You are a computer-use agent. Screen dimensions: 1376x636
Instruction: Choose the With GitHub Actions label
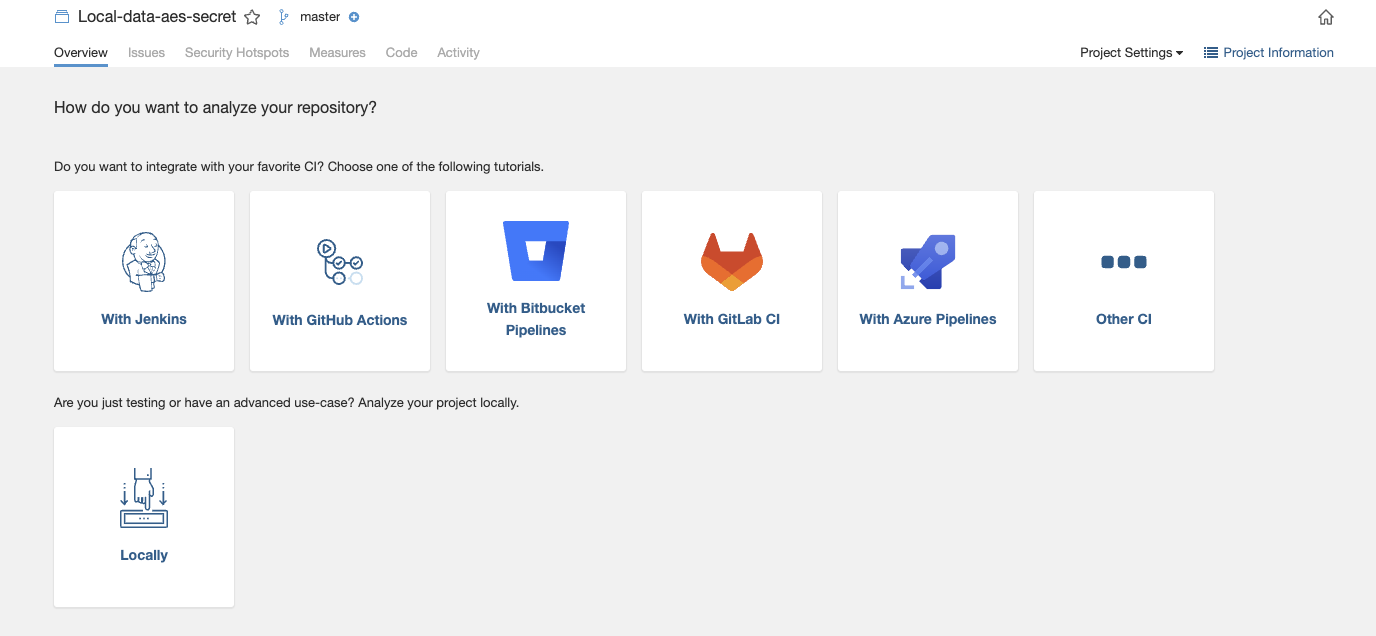tap(340, 320)
